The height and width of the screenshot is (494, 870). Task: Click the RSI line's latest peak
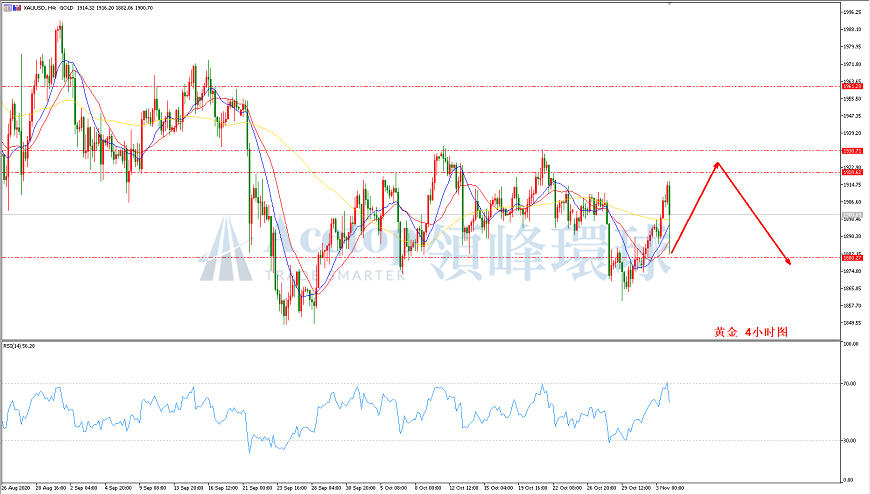(x=667, y=382)
